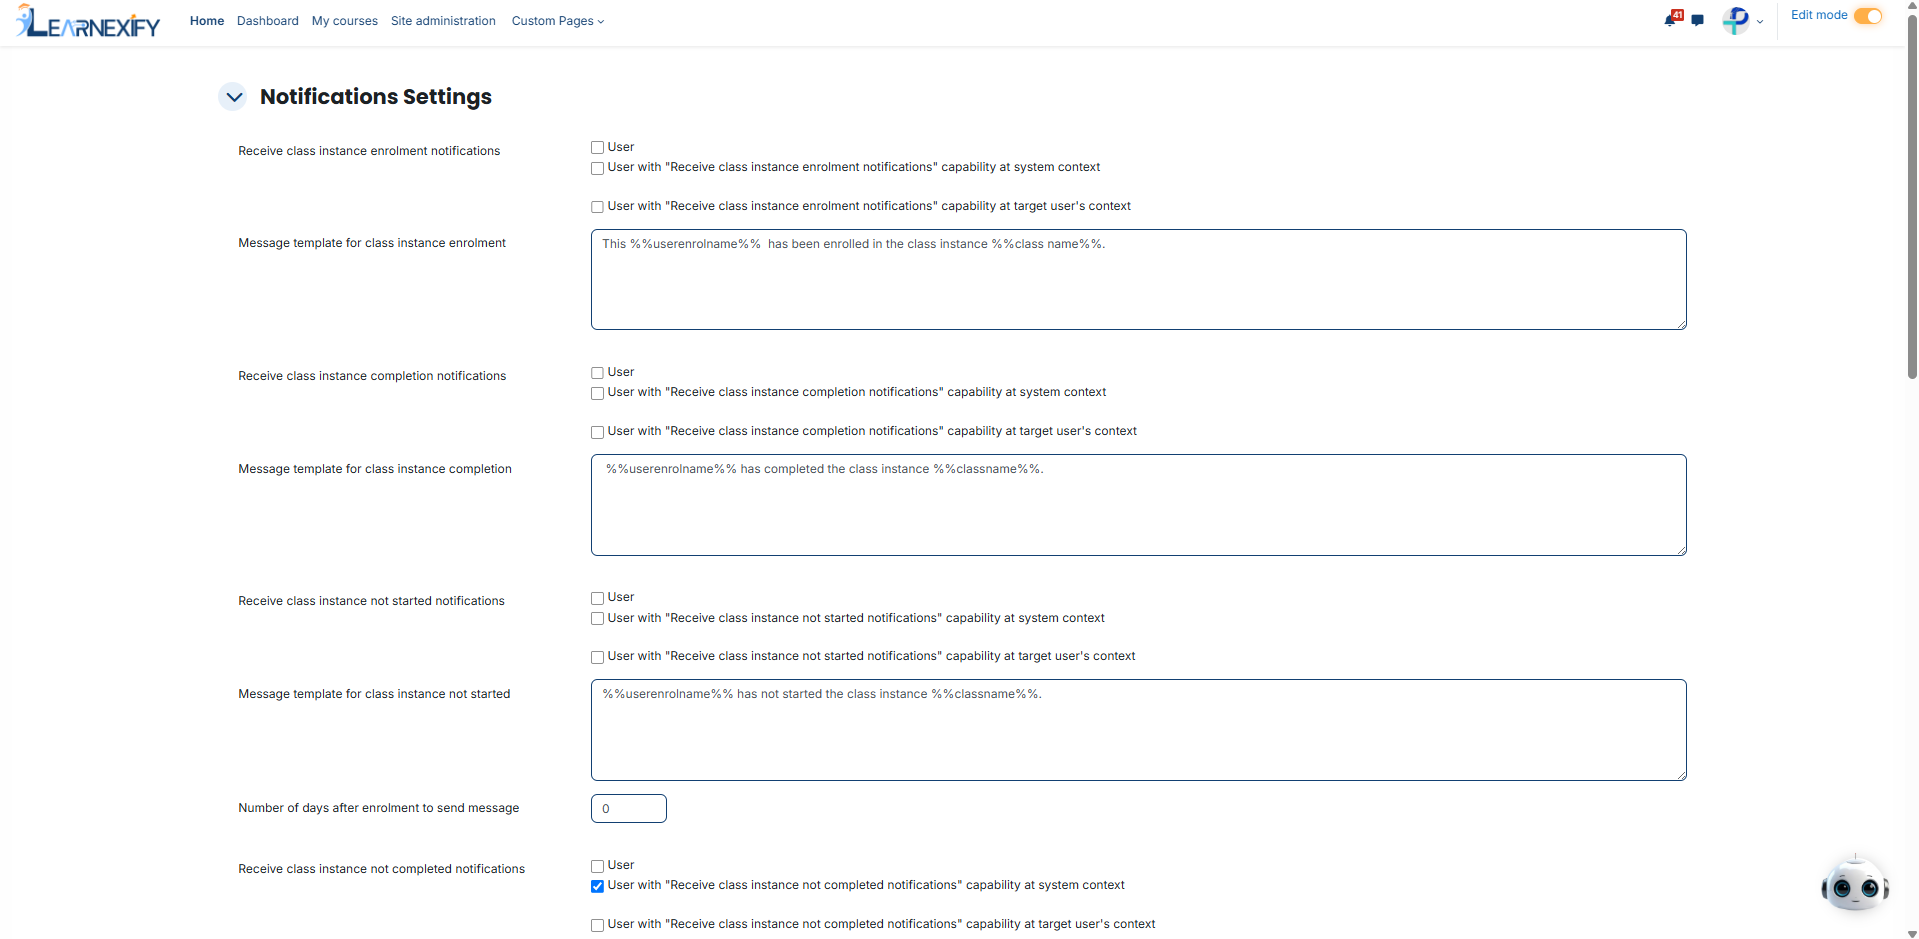
Task: Click the "Notifications Settings" heading text
Action: 376,97
